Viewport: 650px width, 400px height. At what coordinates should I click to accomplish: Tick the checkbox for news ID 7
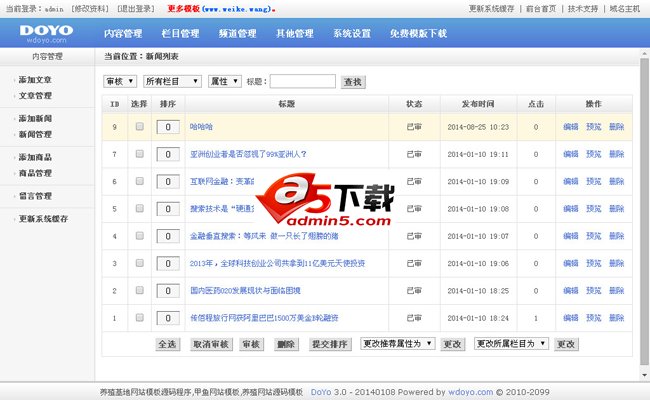140,154
